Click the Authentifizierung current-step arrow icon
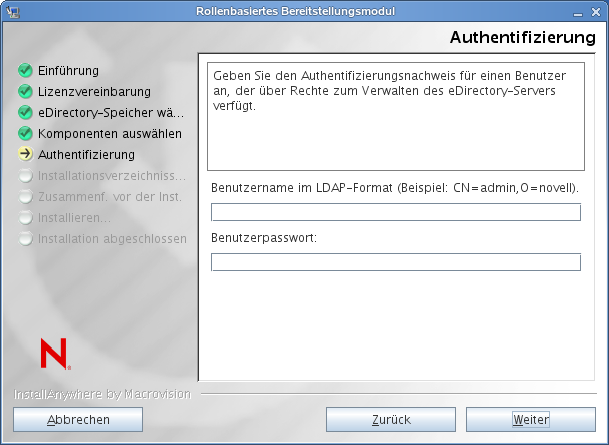The height and width of the screenshot is (445, 609). point(25,155)
